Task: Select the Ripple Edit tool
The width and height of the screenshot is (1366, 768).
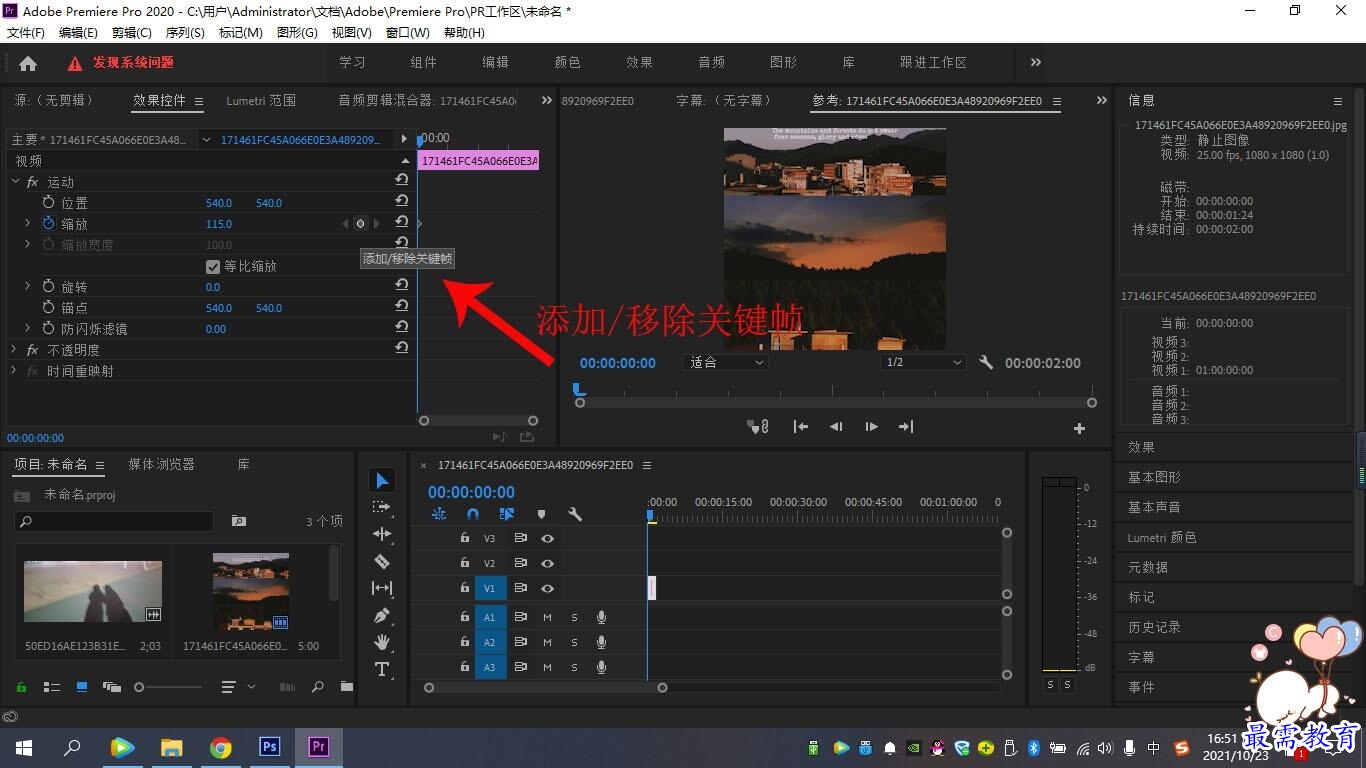Action: [x=382, y=534]
